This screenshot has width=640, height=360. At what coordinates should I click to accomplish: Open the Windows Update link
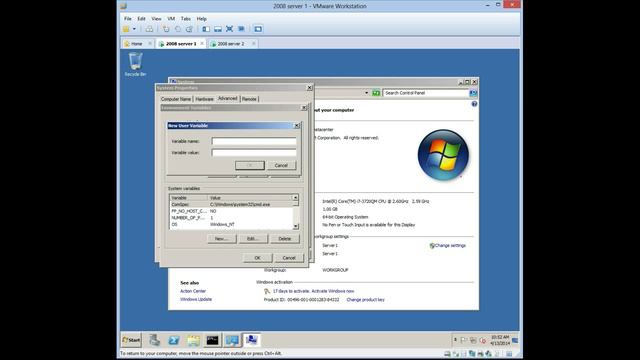click(x=196, y=299)
